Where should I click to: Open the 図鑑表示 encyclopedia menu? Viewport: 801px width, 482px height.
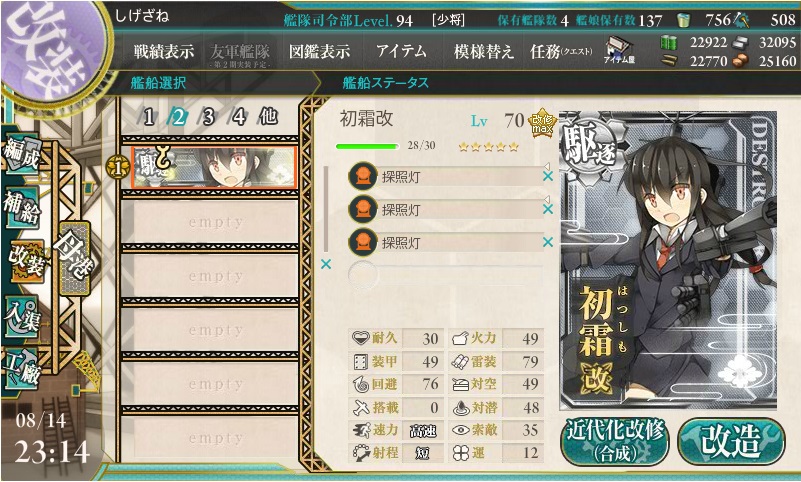click(x=320, y=51)
